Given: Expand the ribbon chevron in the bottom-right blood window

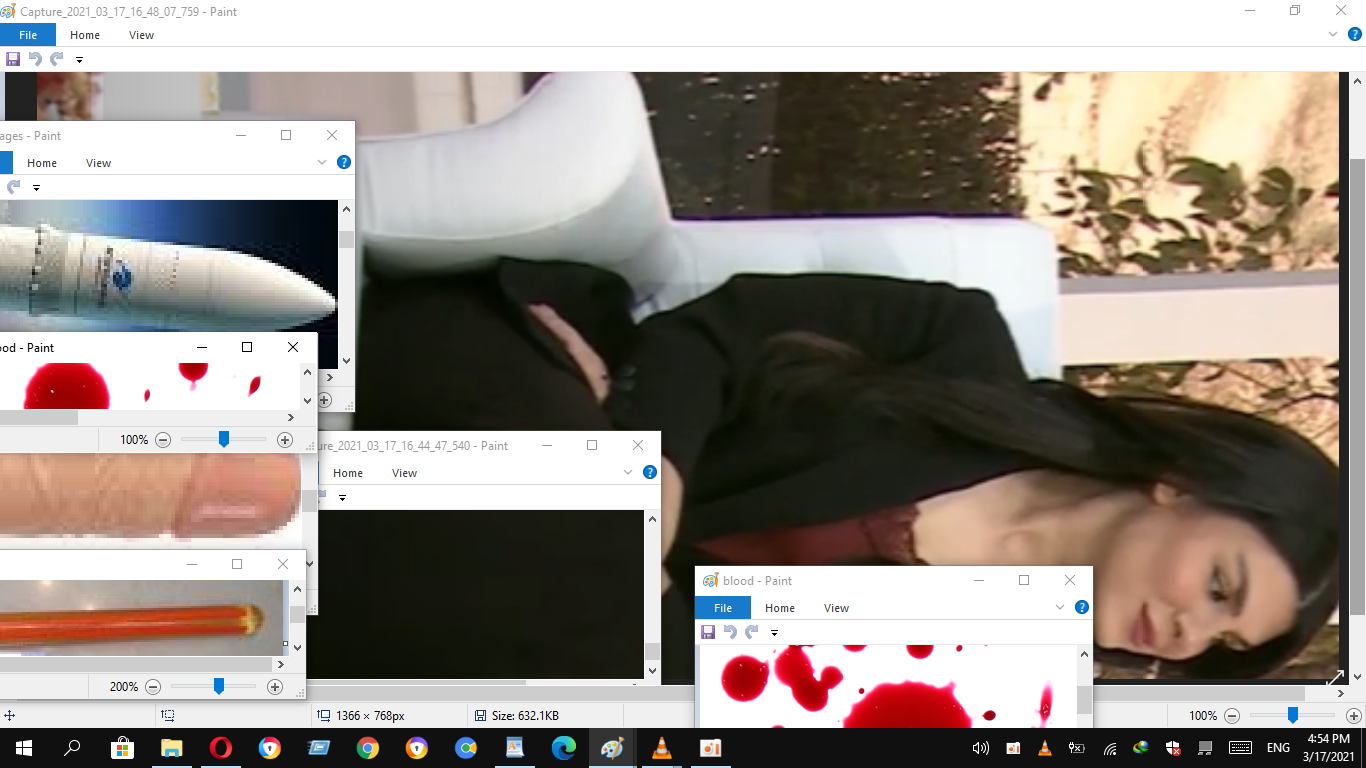Looking at the screenshot, I should [x=1060, y=607].
